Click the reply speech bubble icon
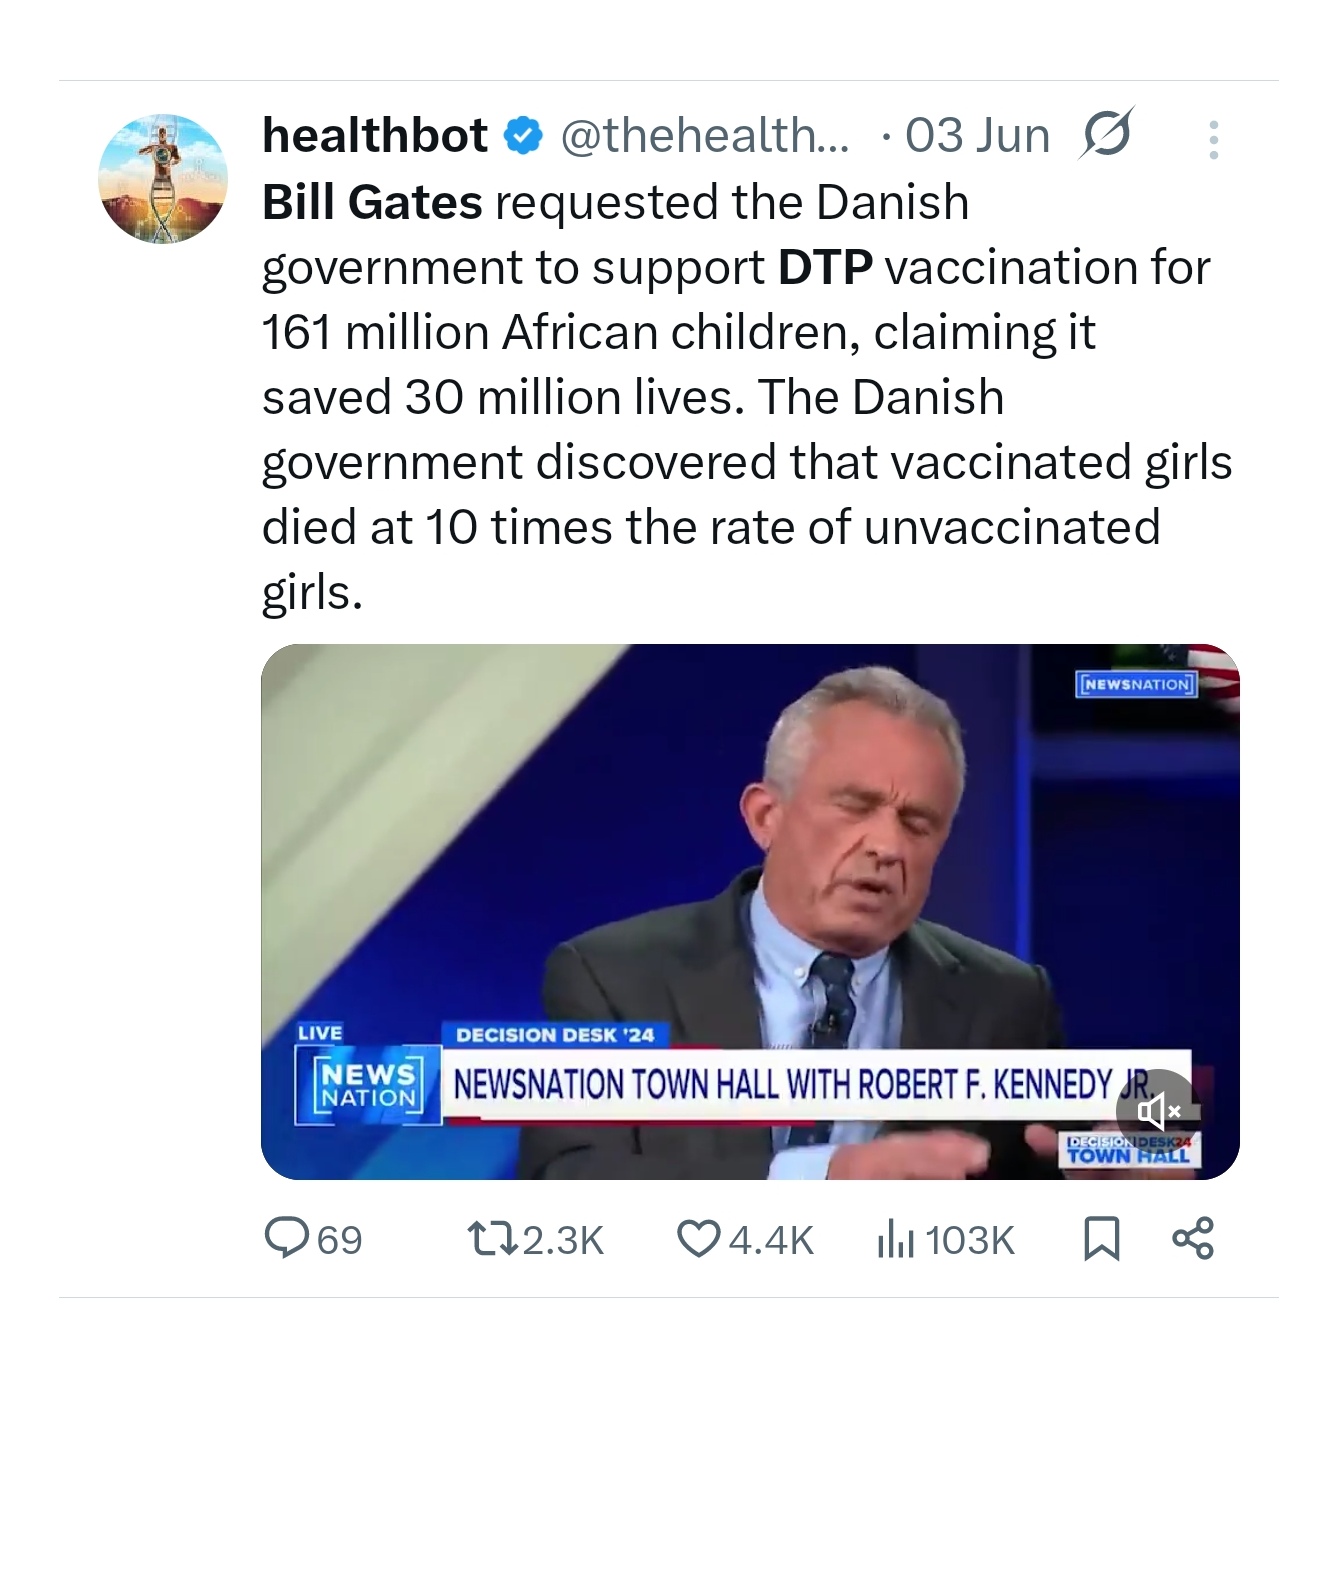 click(286, 1238)
